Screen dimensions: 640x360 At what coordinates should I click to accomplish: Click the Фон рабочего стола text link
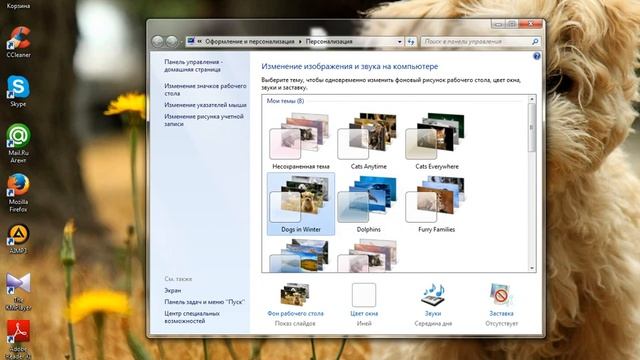pyautogui.click(x=295, y=313)
